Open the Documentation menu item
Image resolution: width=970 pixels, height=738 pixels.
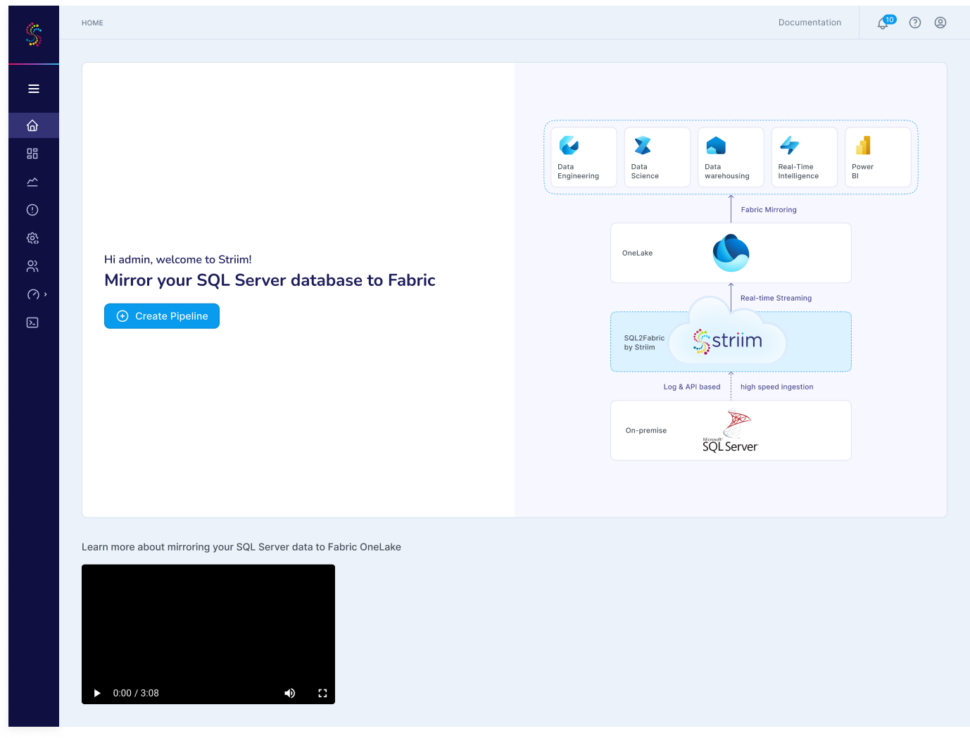(x=809, y=22)
